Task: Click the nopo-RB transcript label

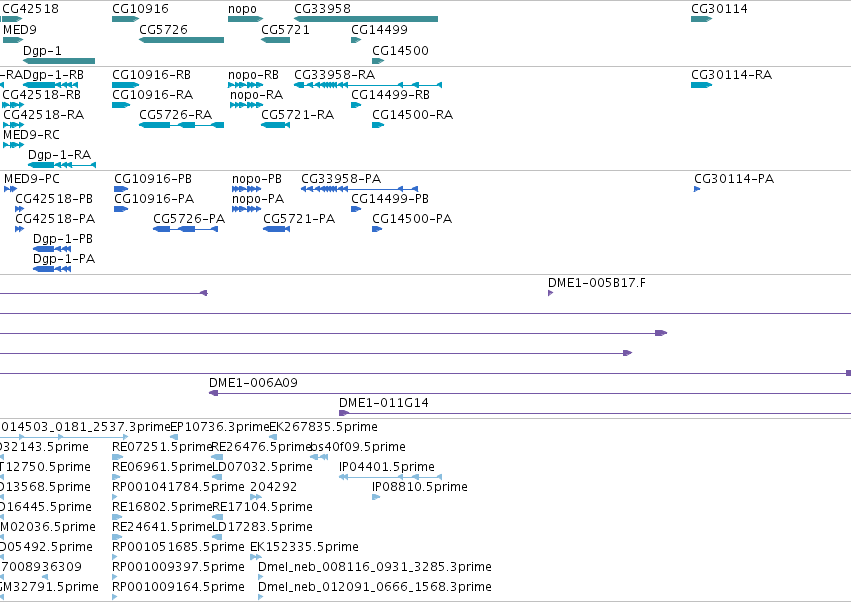Action: pyautogui.click(x=253, y=74)
